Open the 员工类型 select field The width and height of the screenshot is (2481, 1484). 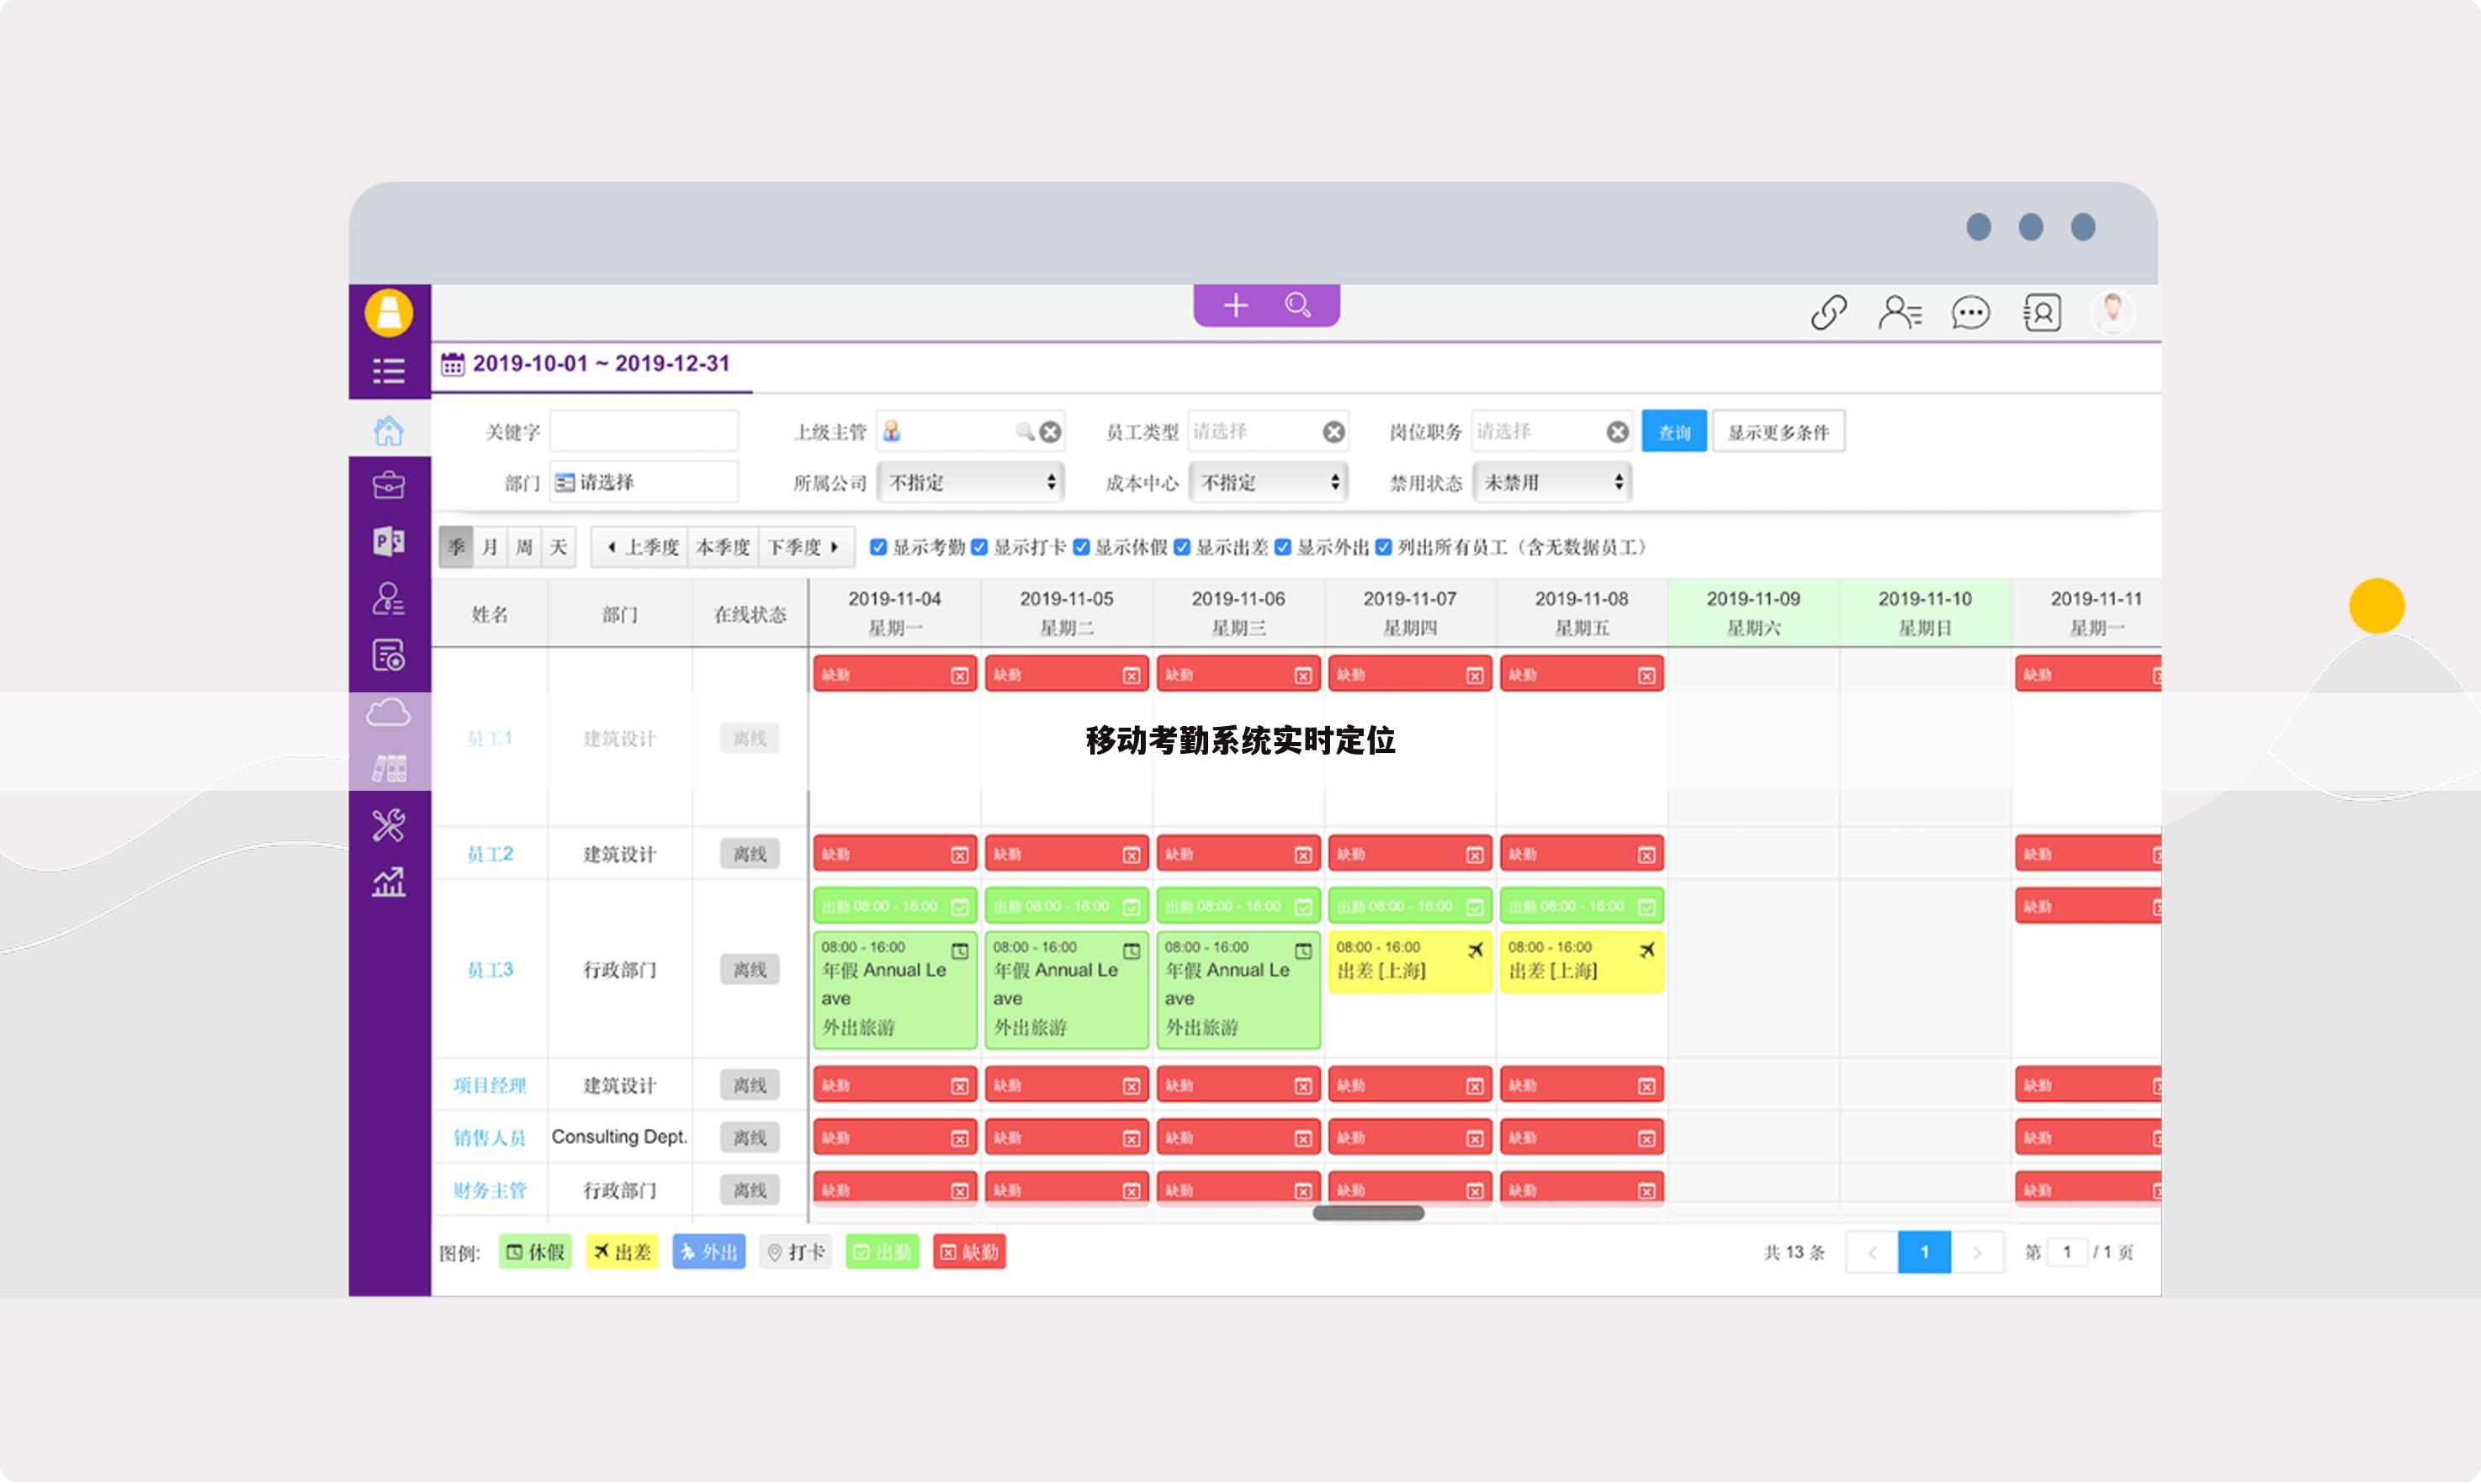tap(1268, 432)
